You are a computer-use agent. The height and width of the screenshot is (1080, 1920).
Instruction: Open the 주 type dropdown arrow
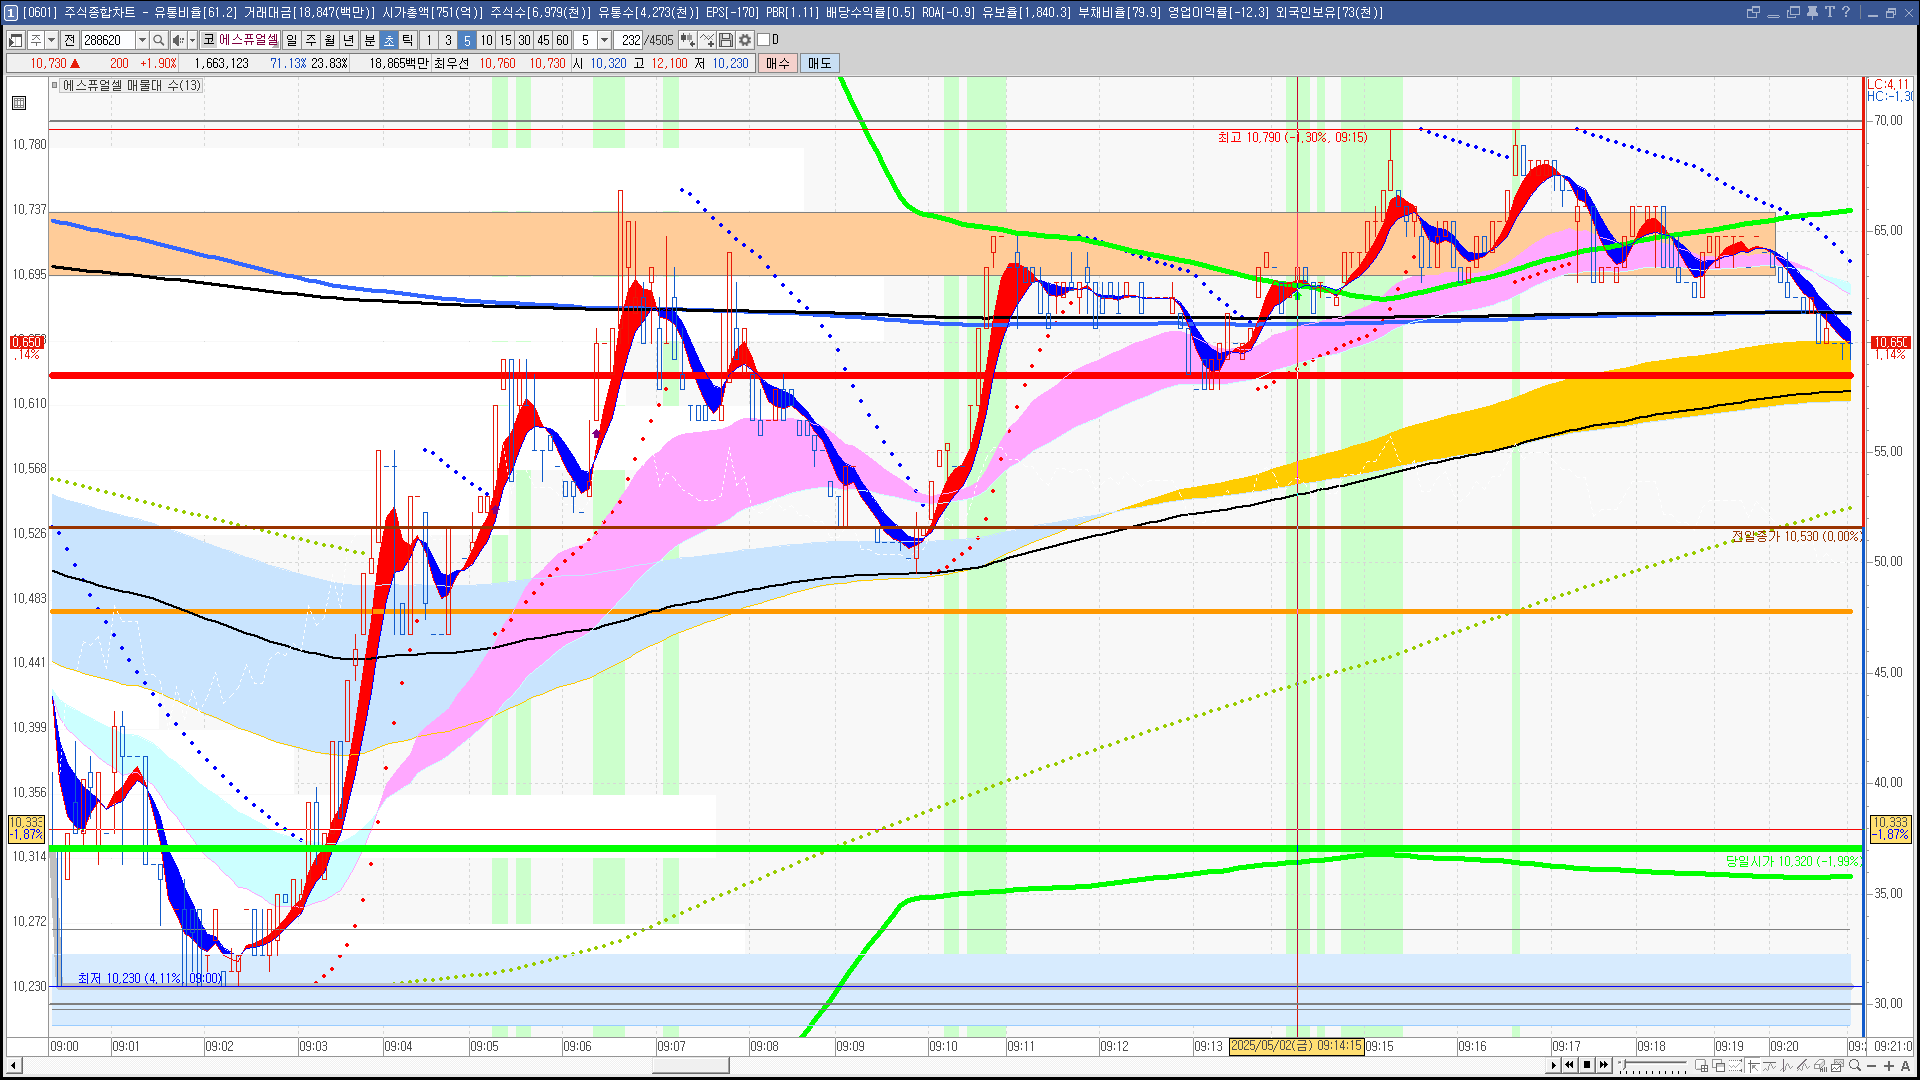pyautogui.click(x=51, y=40)
